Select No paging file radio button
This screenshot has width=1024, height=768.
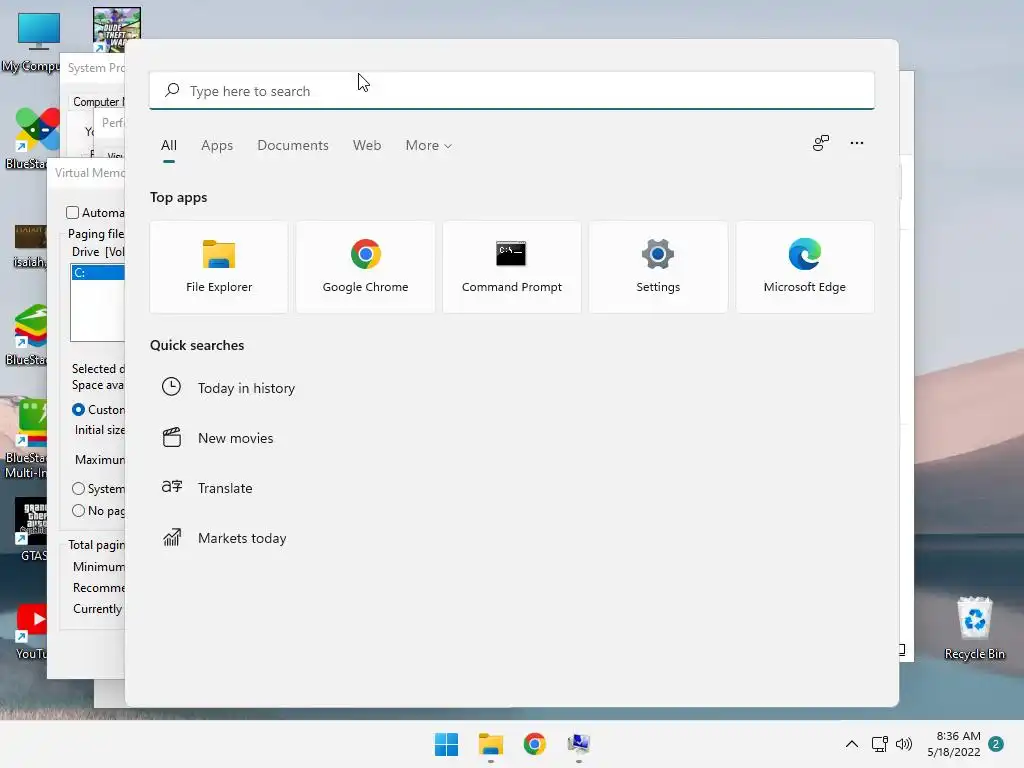78,511
